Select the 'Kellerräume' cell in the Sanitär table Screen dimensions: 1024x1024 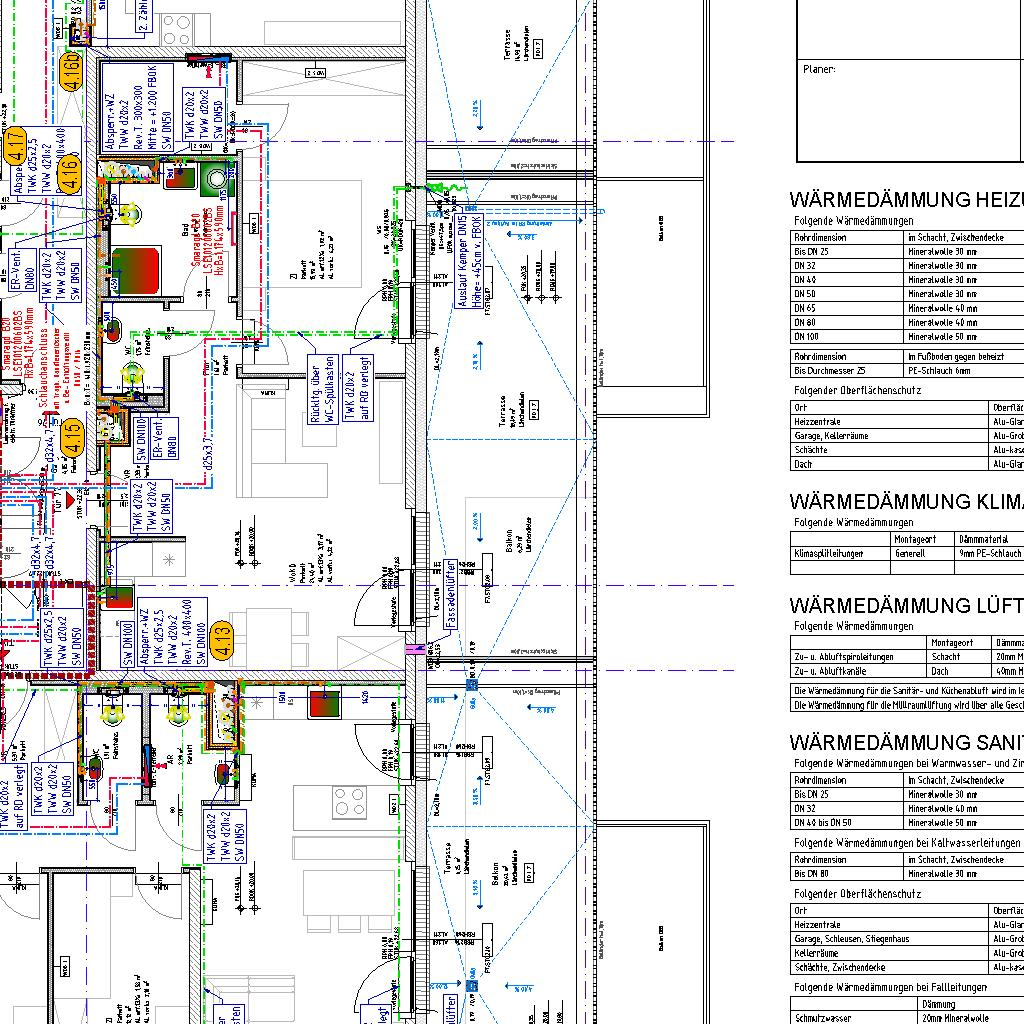pyautogui.click(x=890, y=953)
